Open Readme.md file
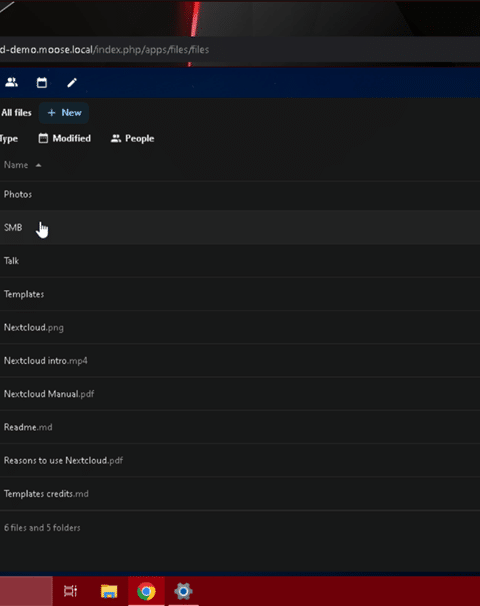Image resolution: width=480 pixels, height=606 pixels. point(28,427)
